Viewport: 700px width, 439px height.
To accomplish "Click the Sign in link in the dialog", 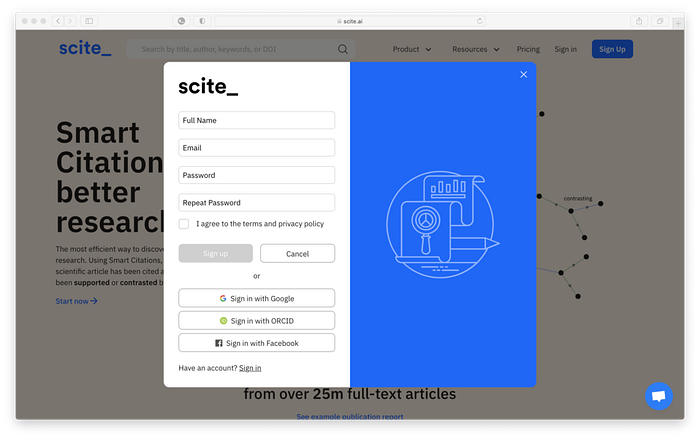I will (250, 368).
